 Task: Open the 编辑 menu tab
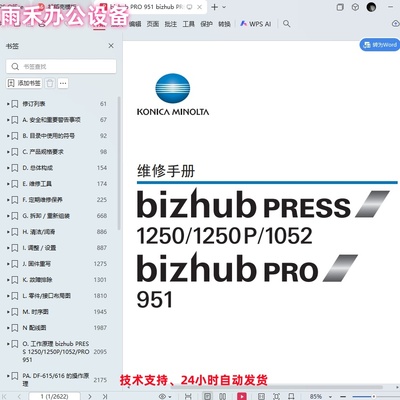click(x=135, y=24)
